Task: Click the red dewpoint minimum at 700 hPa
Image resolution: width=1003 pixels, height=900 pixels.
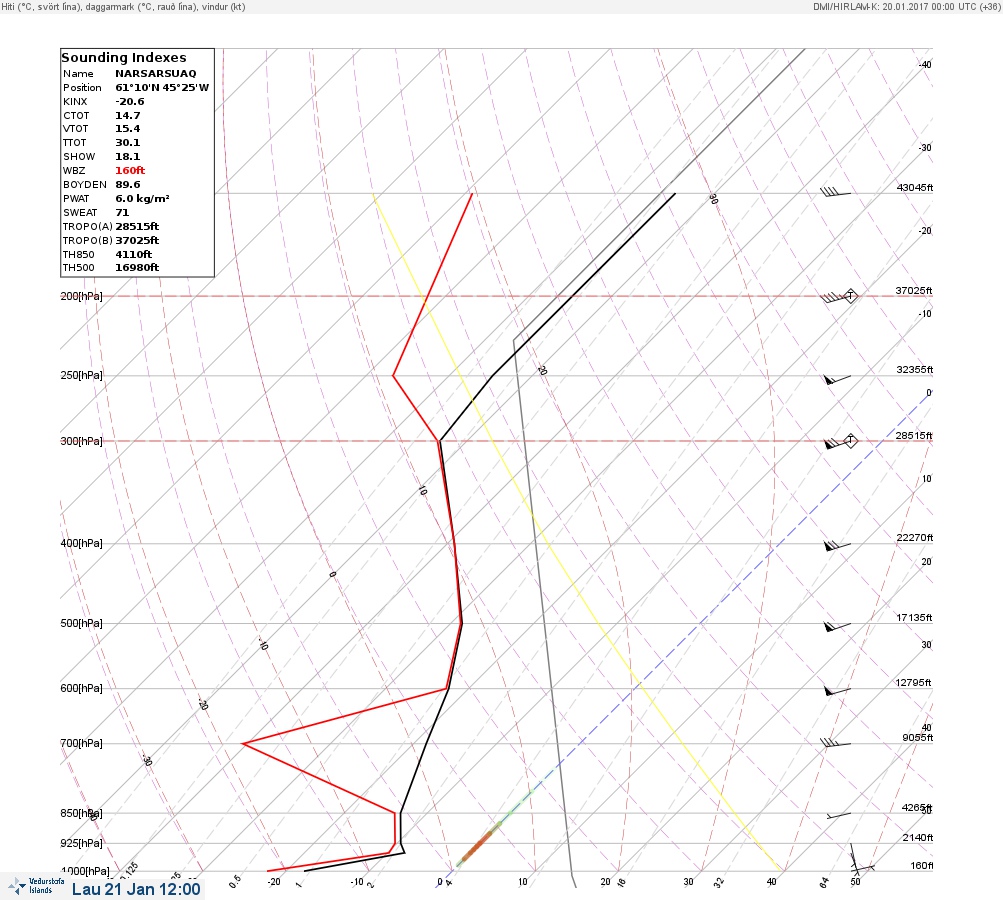Action: point(244,743)
